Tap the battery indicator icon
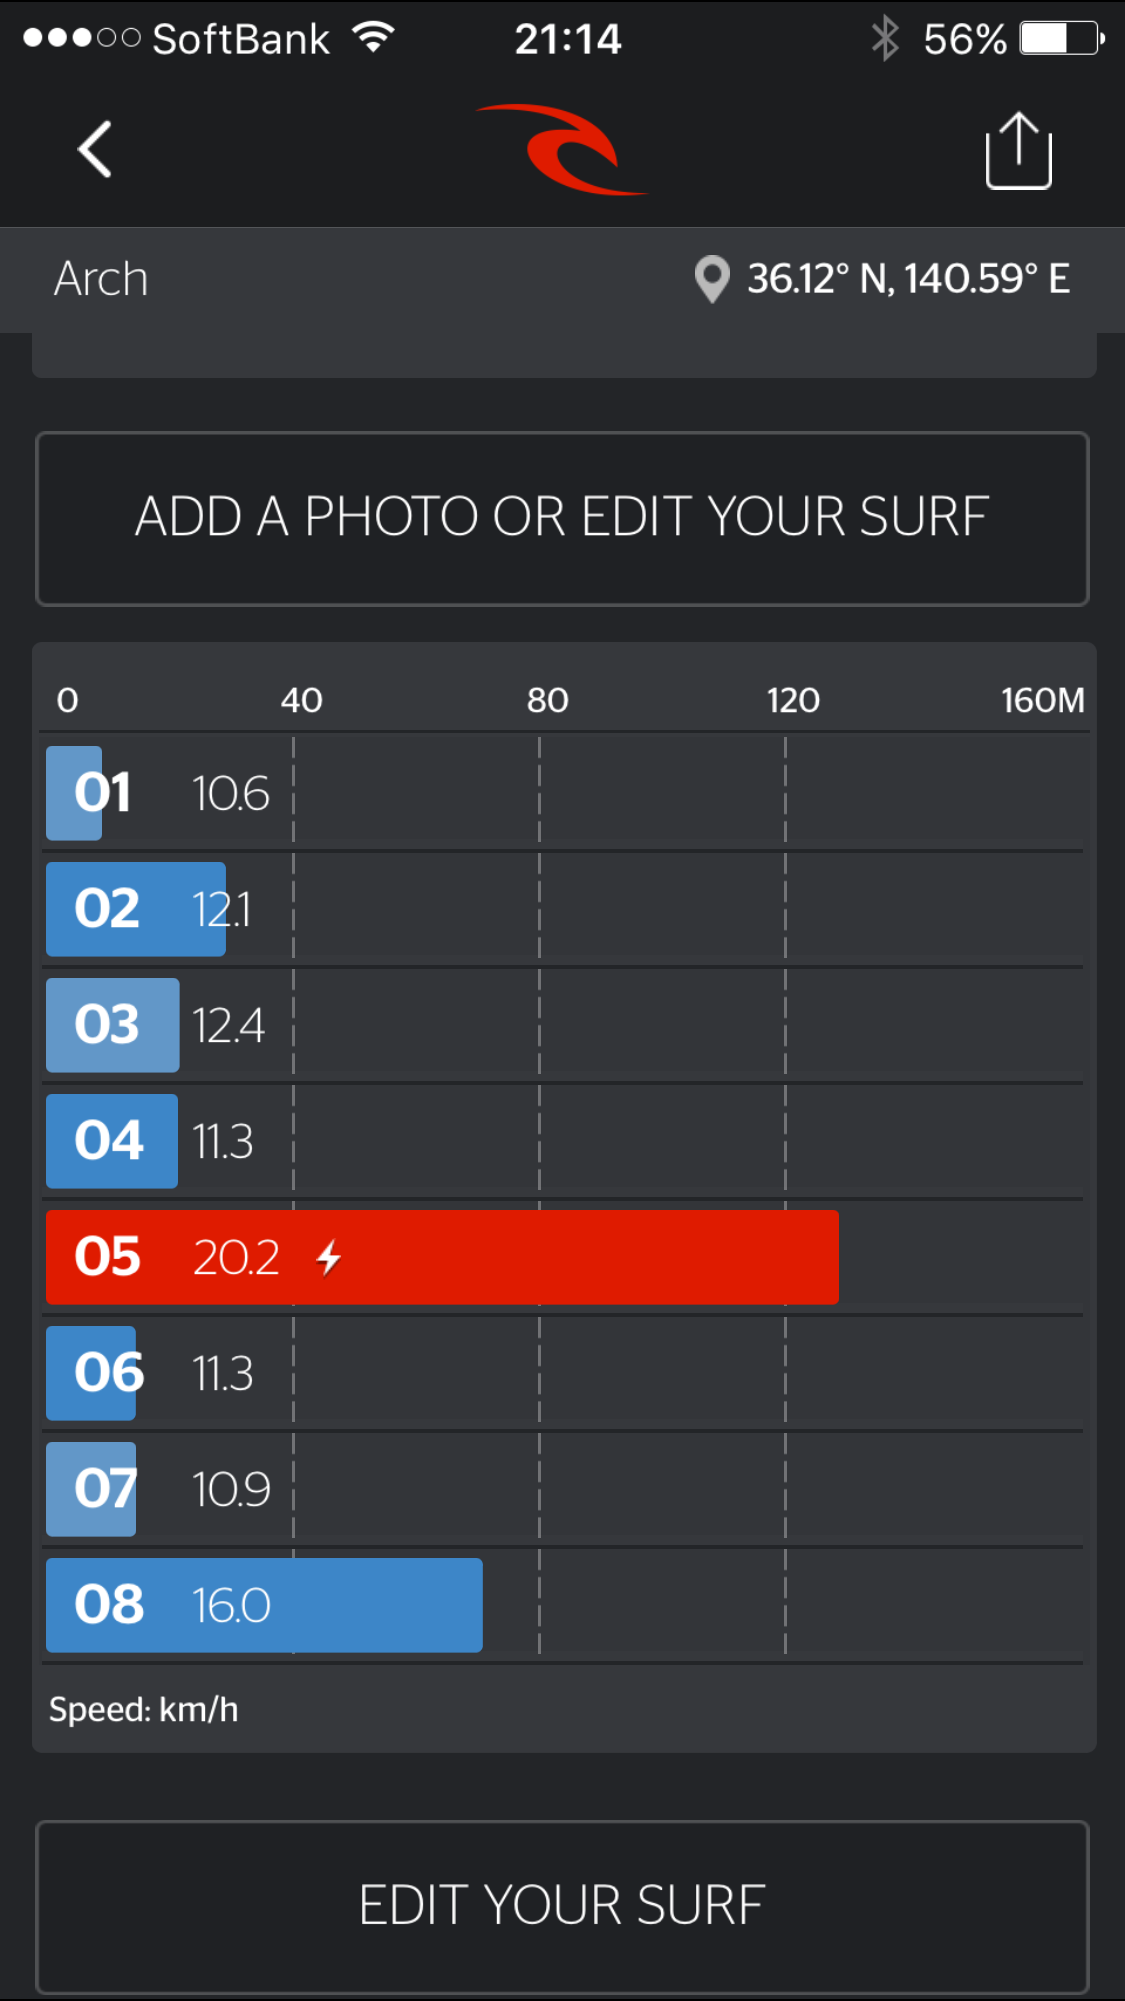This screenshot has width=1125, height=2001. (x=1061, y=39)
